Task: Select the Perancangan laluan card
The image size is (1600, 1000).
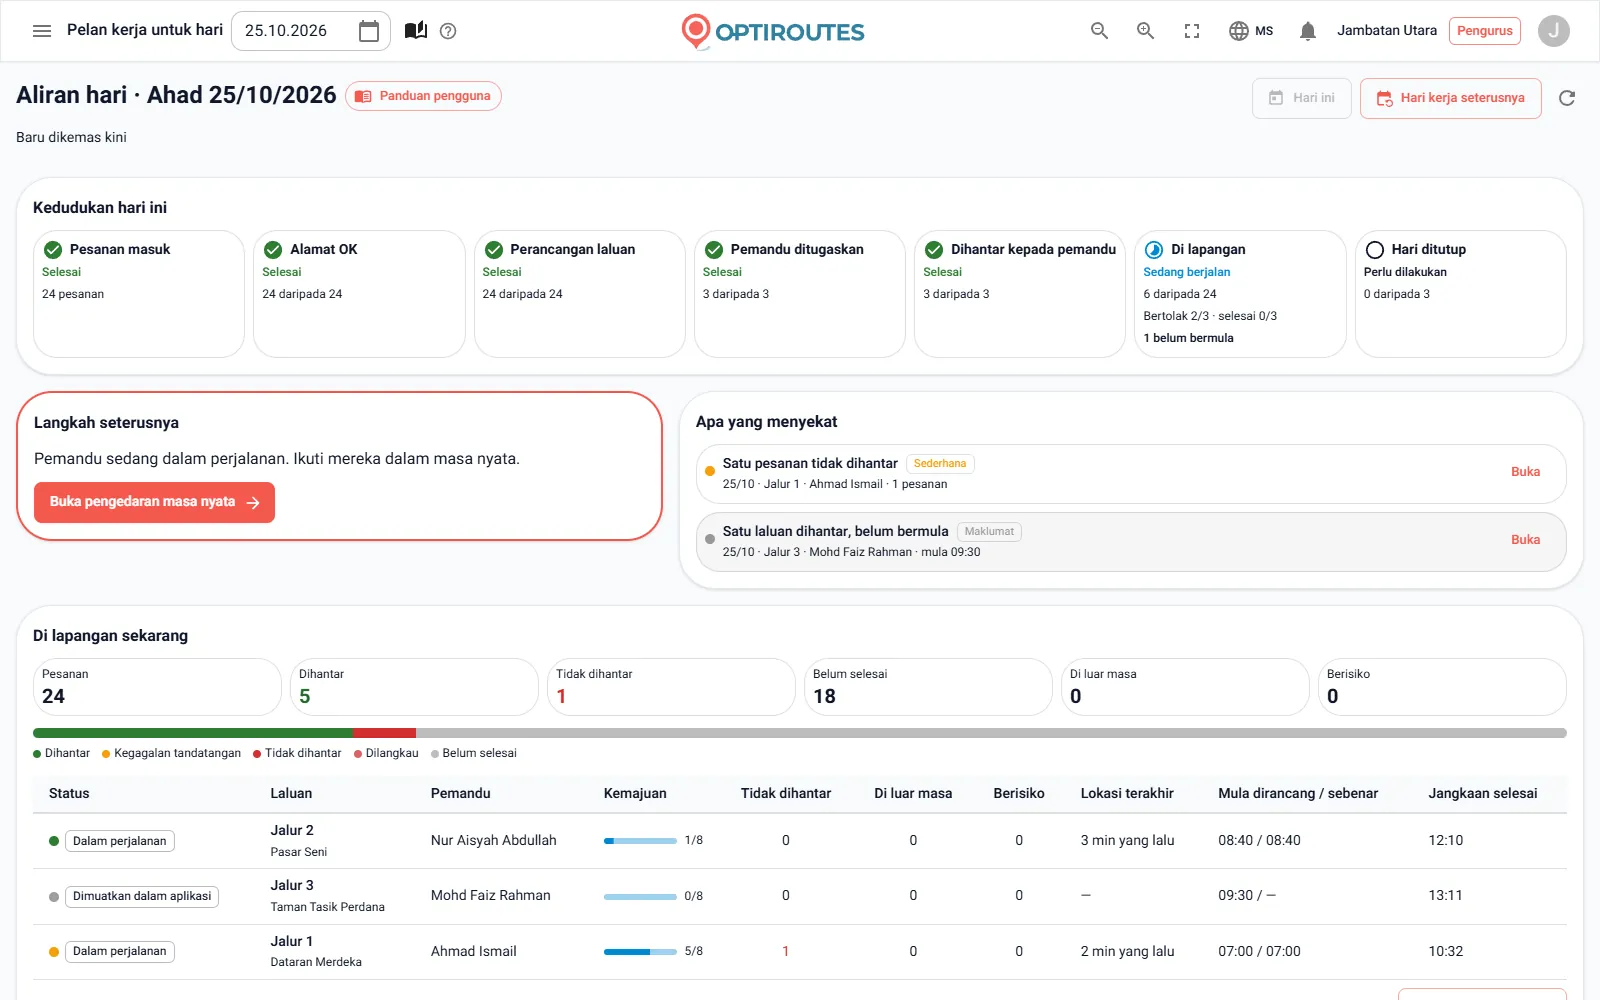Action: pyautogui.click(x=580, y=294)
